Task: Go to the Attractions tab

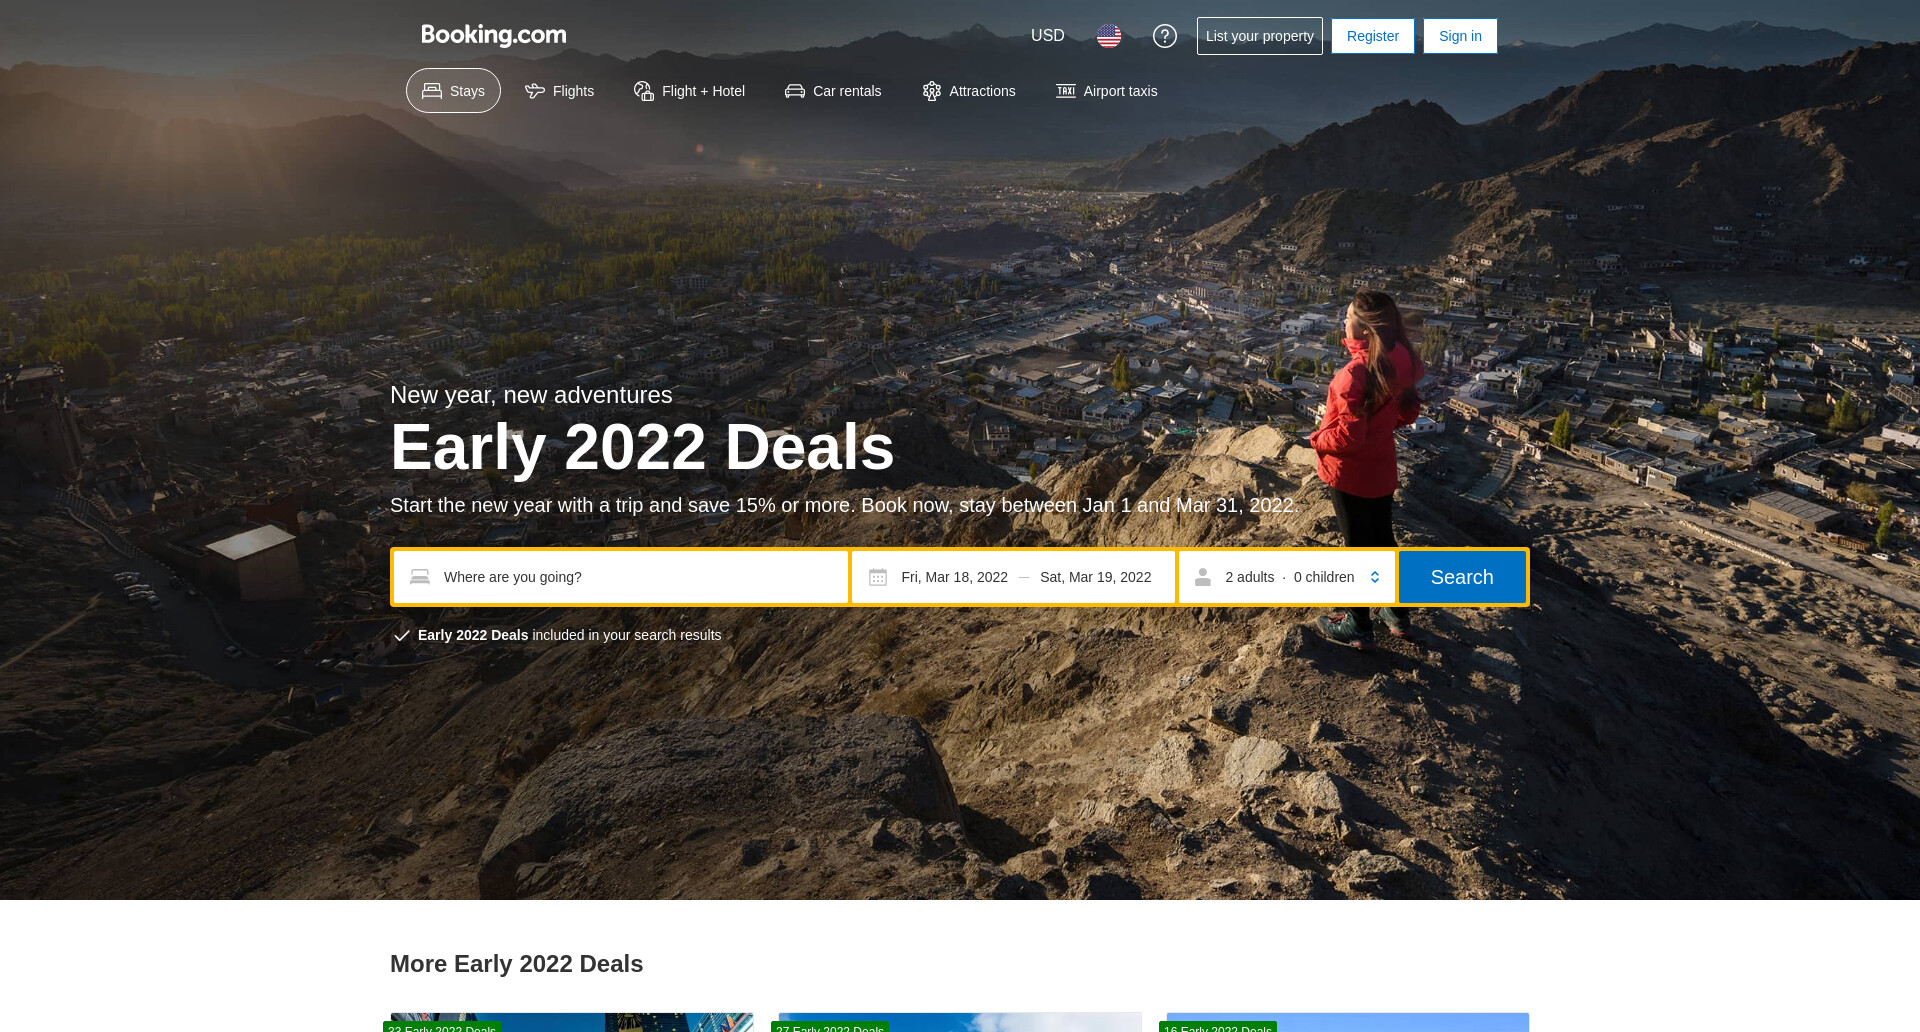Action: point(969,91)
